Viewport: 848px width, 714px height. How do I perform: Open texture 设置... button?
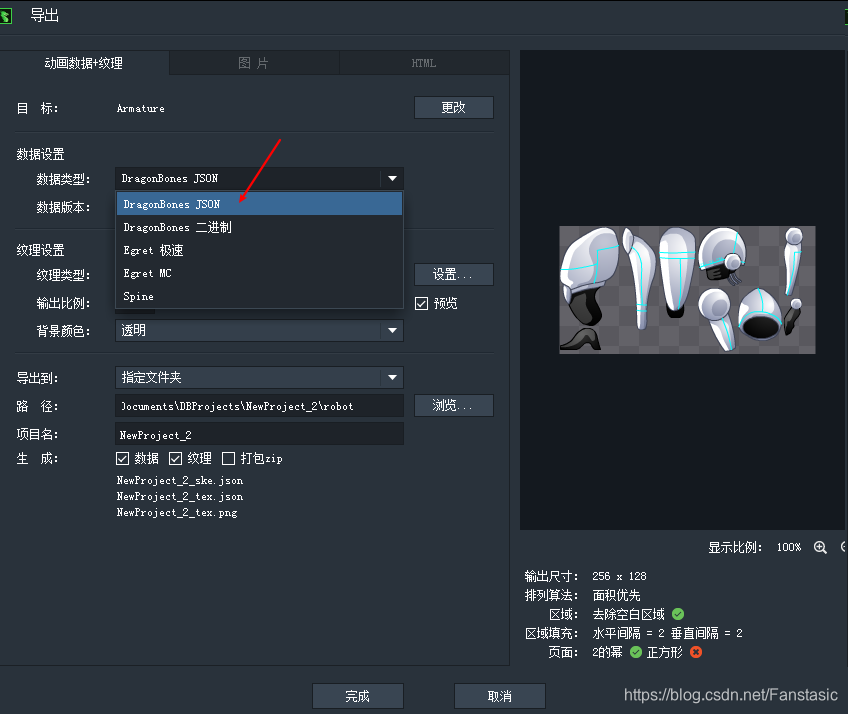[454, 274]
